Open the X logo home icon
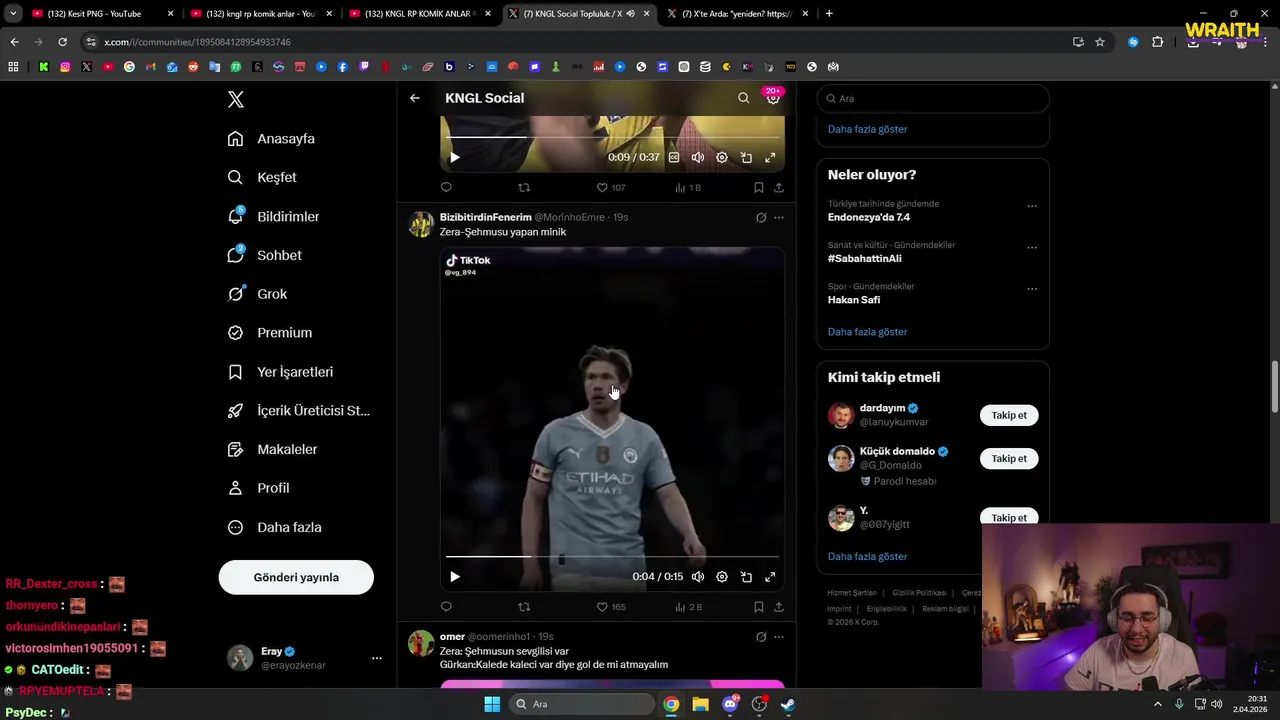Image resolution: width=1280 pixels, height=720 pixels. (236, 99)
